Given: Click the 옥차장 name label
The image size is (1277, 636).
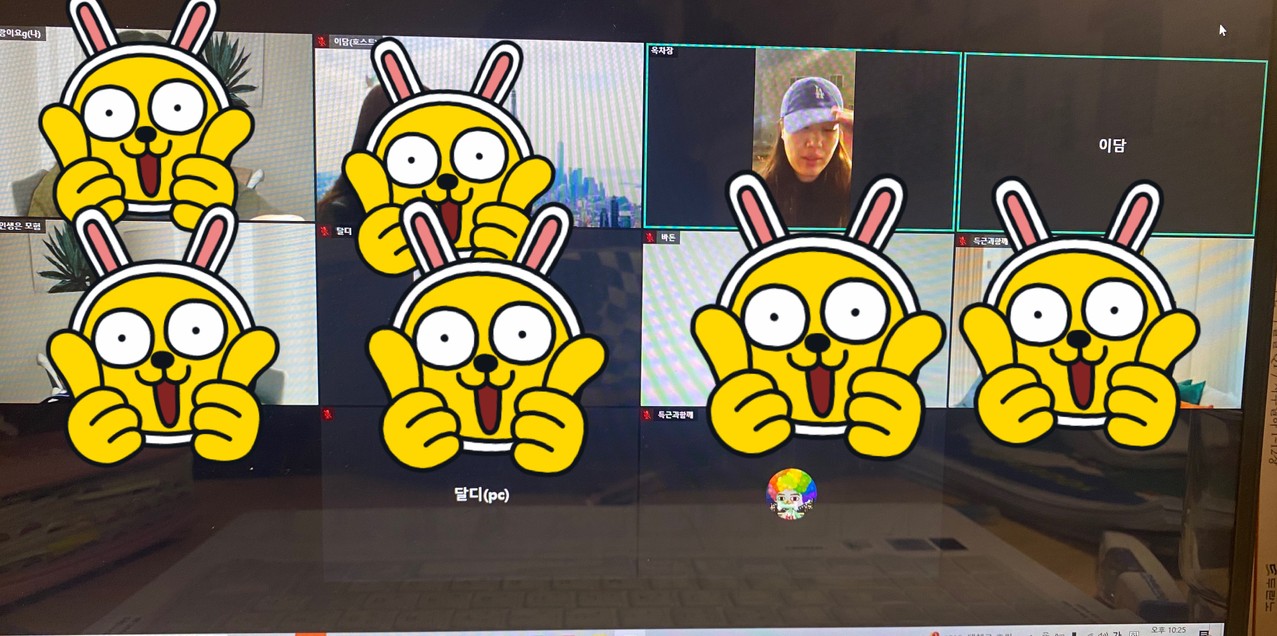Looking at the screenshot, I should (x=662, y=50).
